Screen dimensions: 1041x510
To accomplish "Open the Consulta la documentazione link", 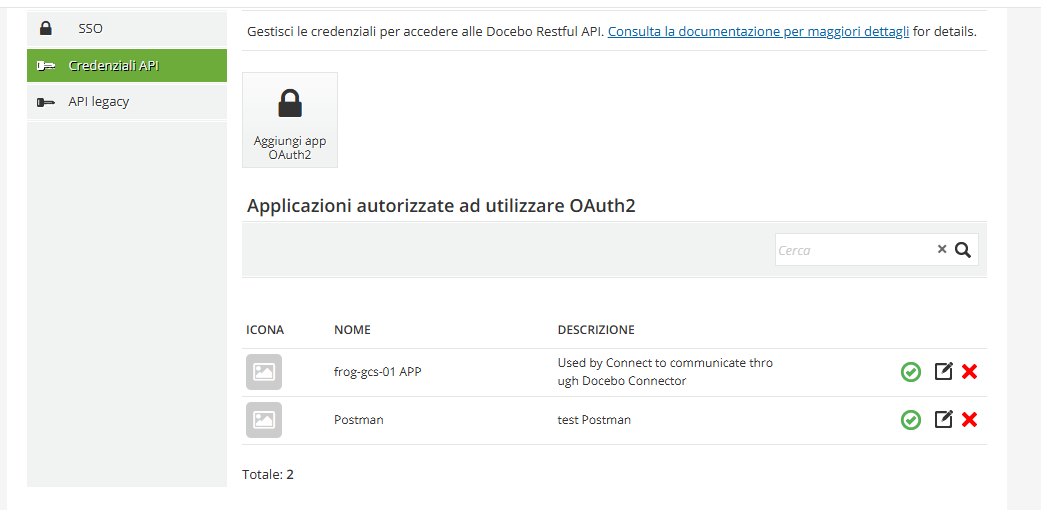I will (x=758, y=31).
